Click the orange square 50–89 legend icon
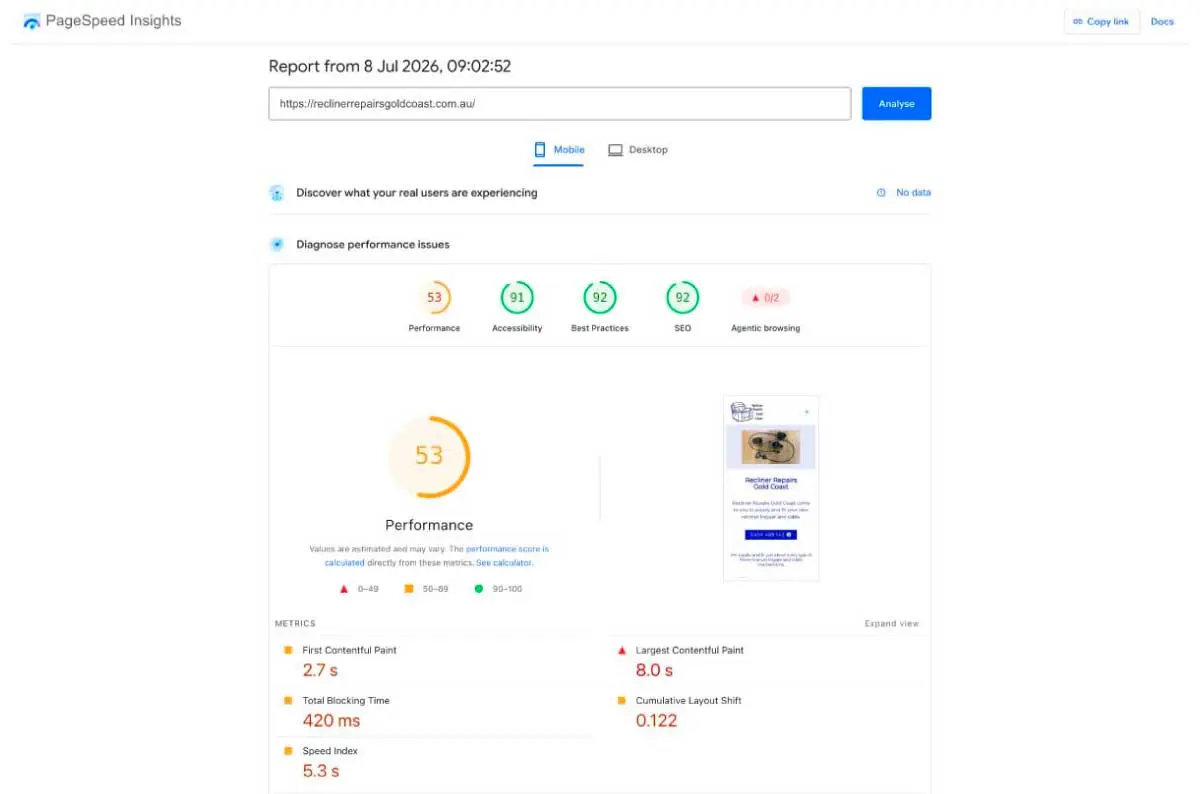 click(408, 589)
